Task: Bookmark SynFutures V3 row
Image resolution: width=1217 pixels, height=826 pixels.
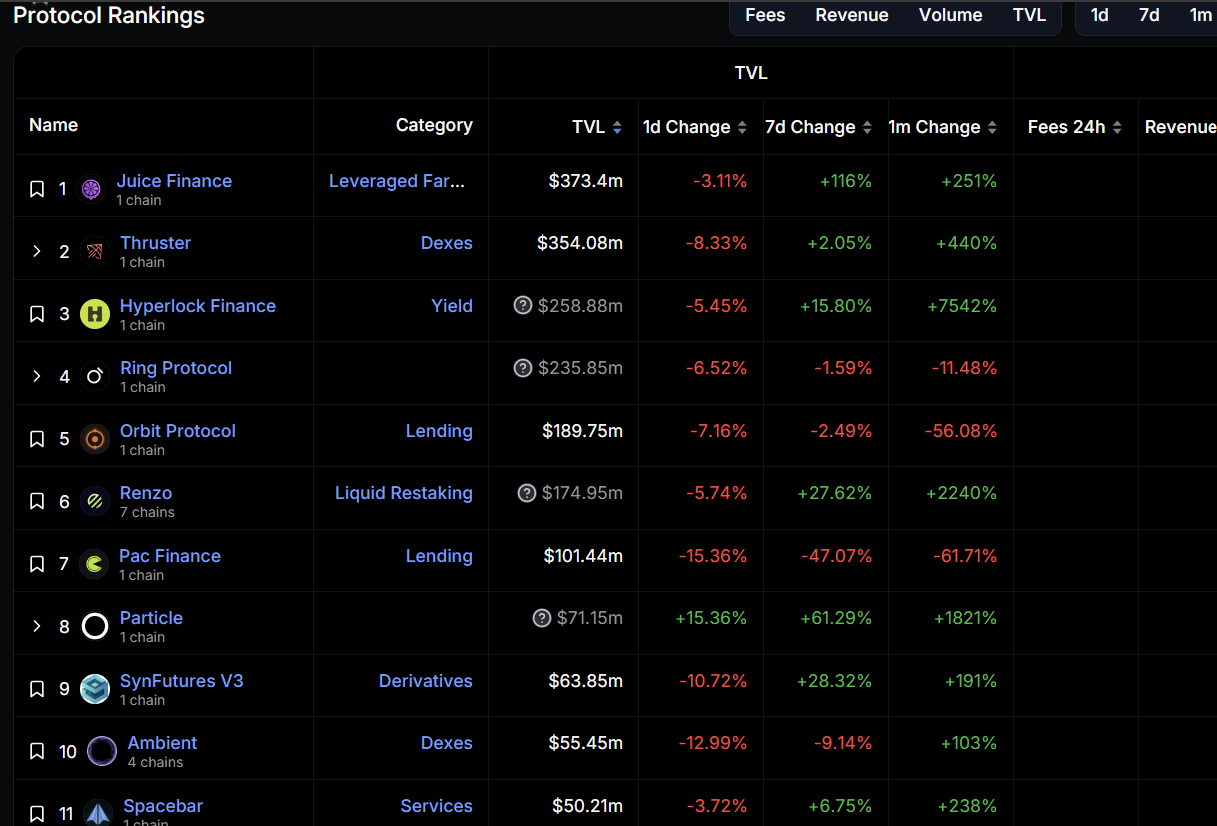Action: point(37,689)
